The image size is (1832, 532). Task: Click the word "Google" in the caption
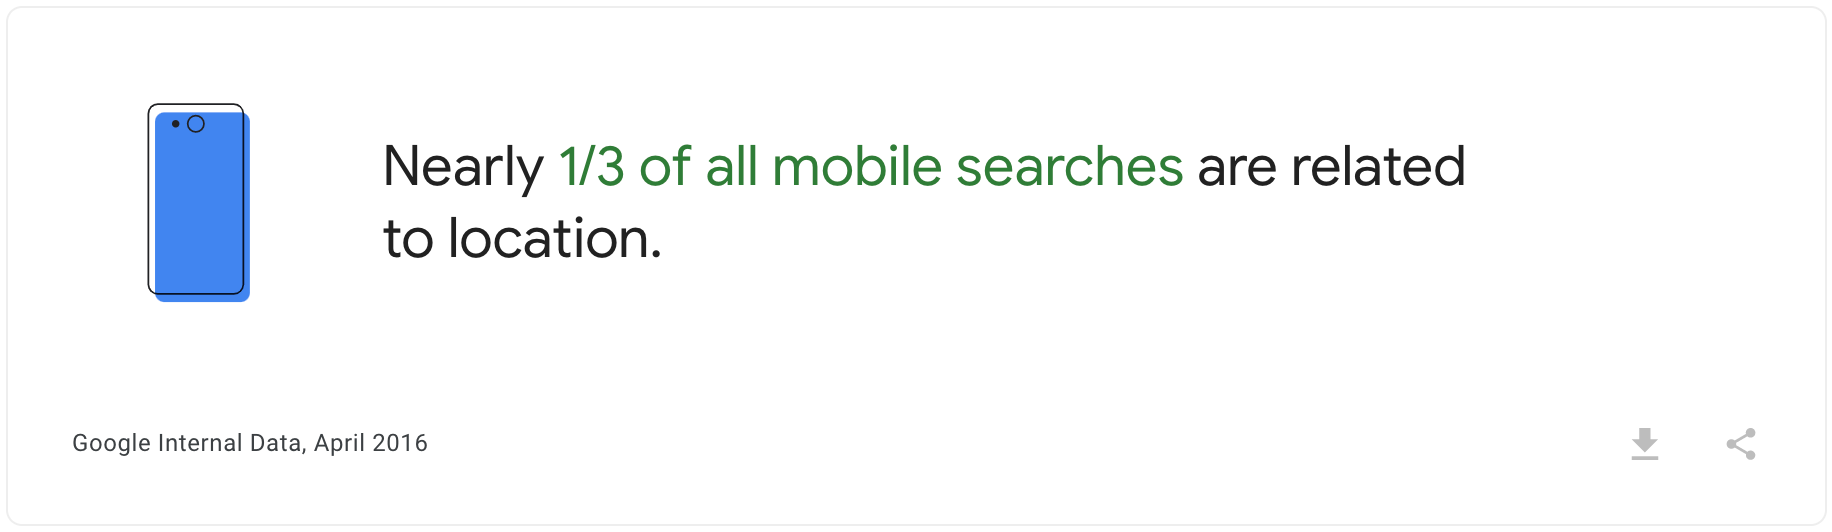(111, 443)
